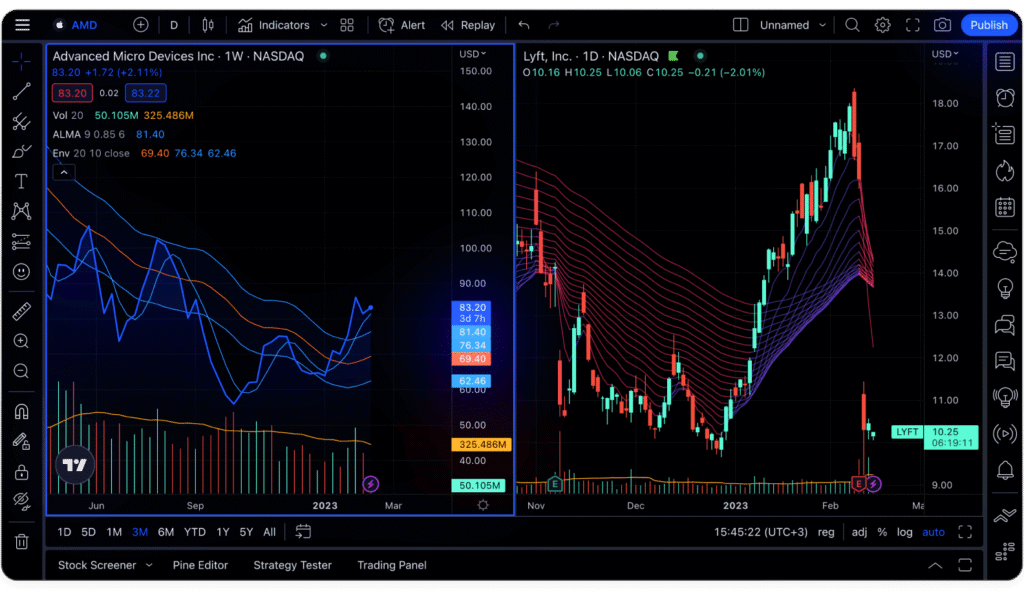Image resolution: width=1024 pixels, height=597 pixels.
Task: Select the XABCD pattern tool
Action: point(21,211)
